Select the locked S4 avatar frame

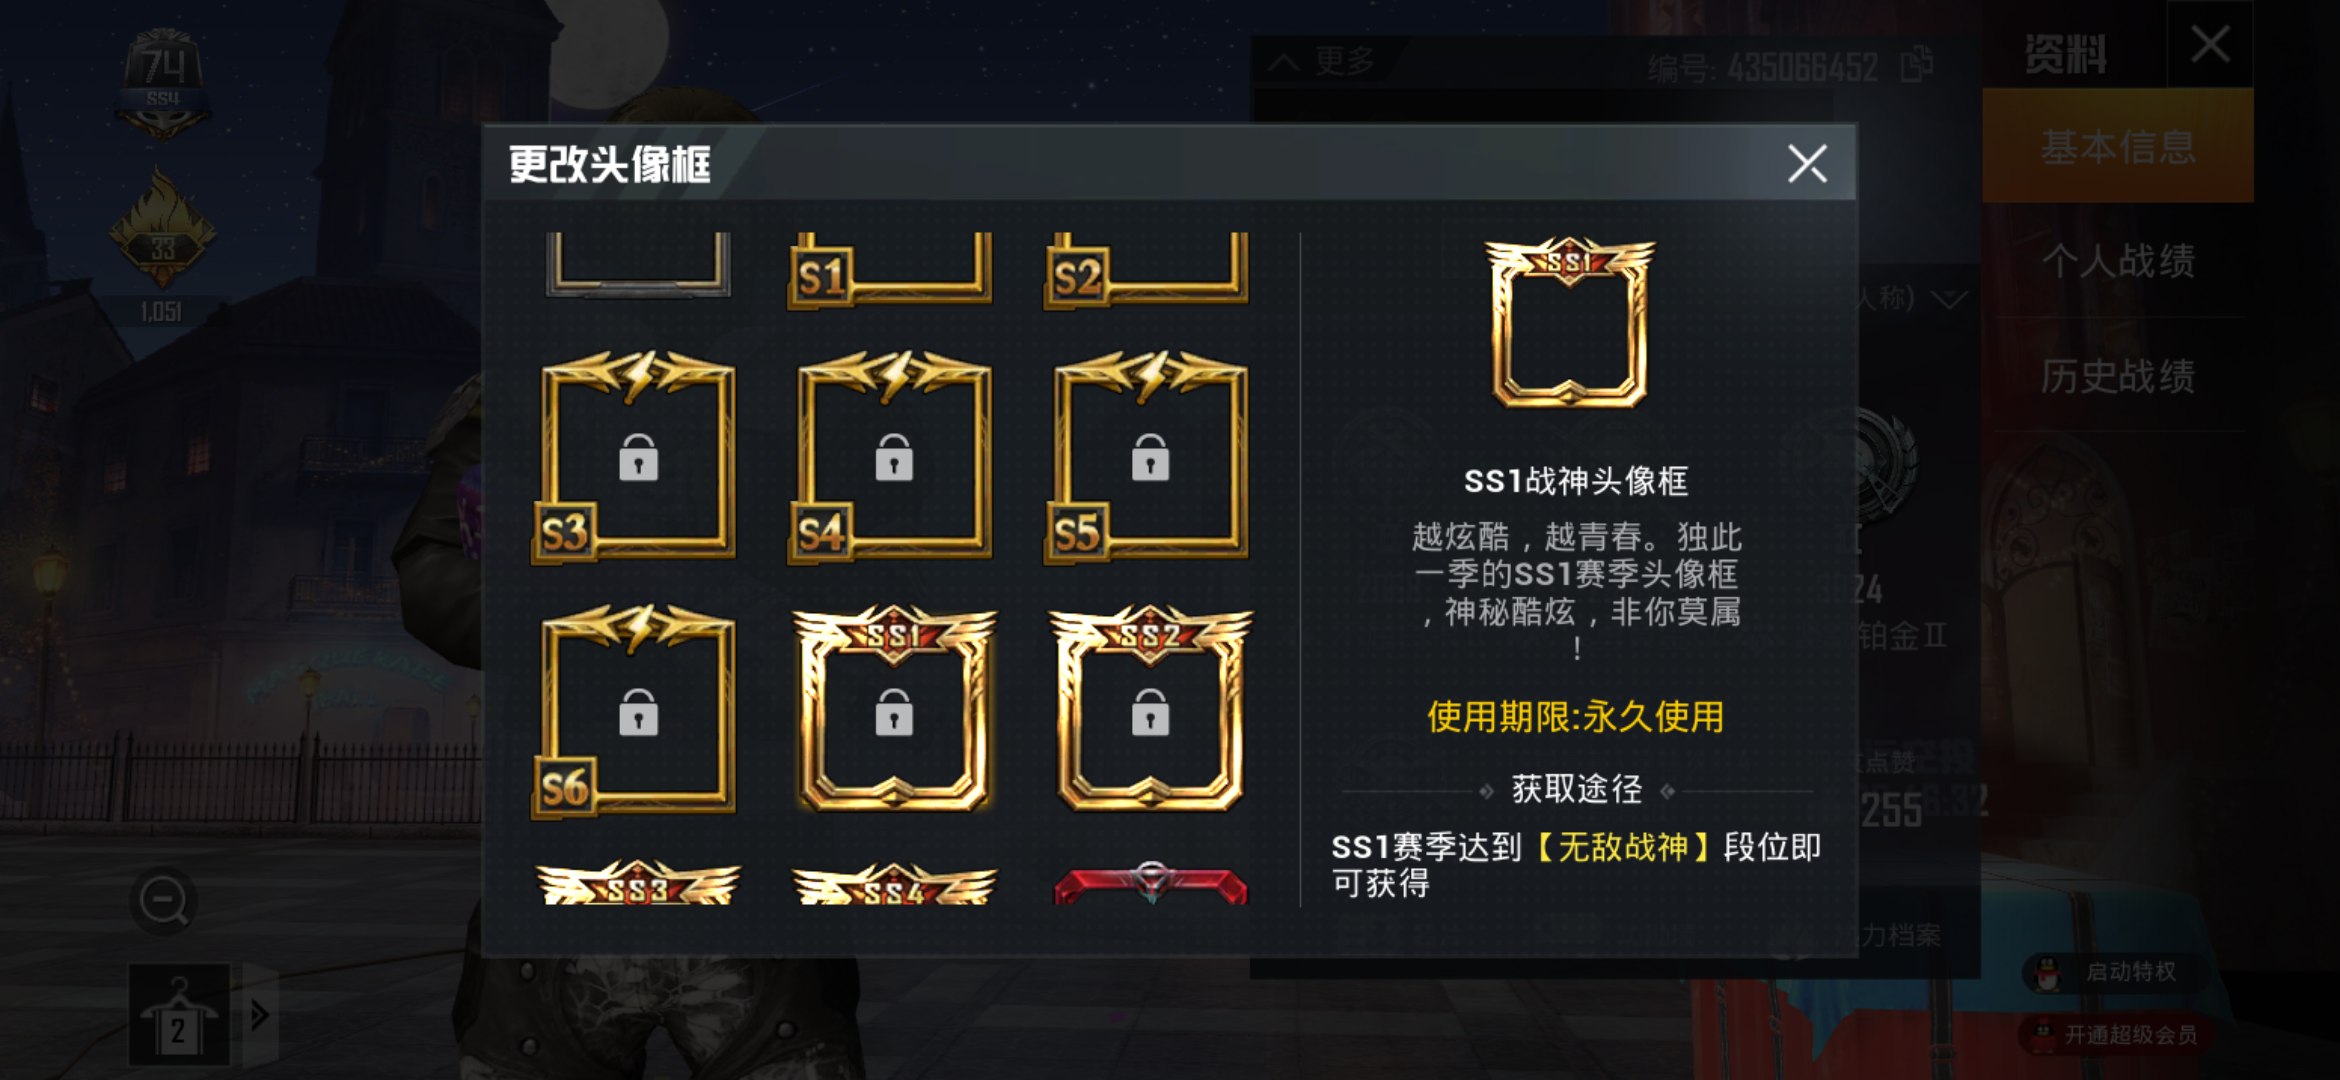point(893,459)
